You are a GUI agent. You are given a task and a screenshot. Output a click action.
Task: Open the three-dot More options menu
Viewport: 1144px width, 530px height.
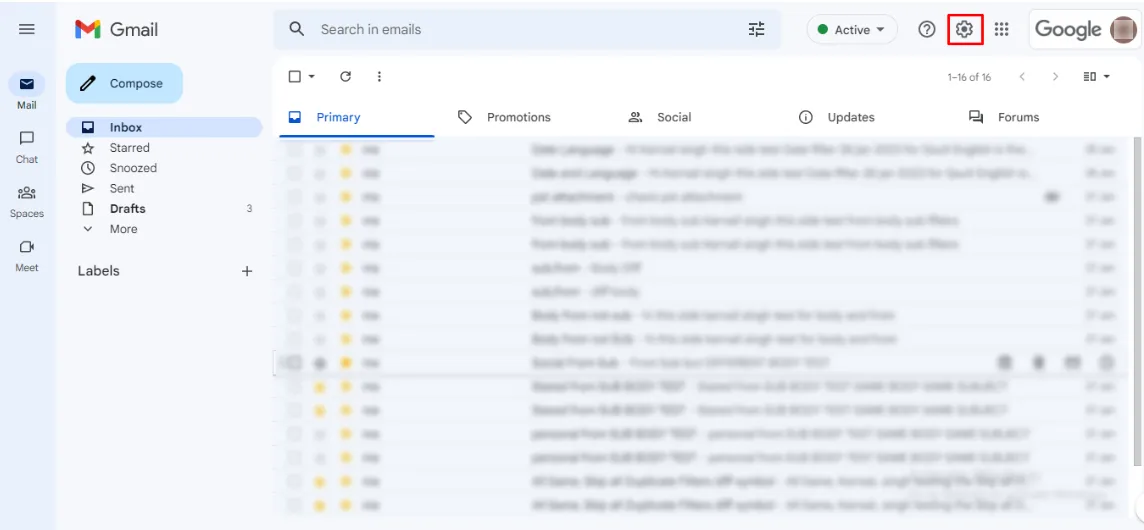379,77
